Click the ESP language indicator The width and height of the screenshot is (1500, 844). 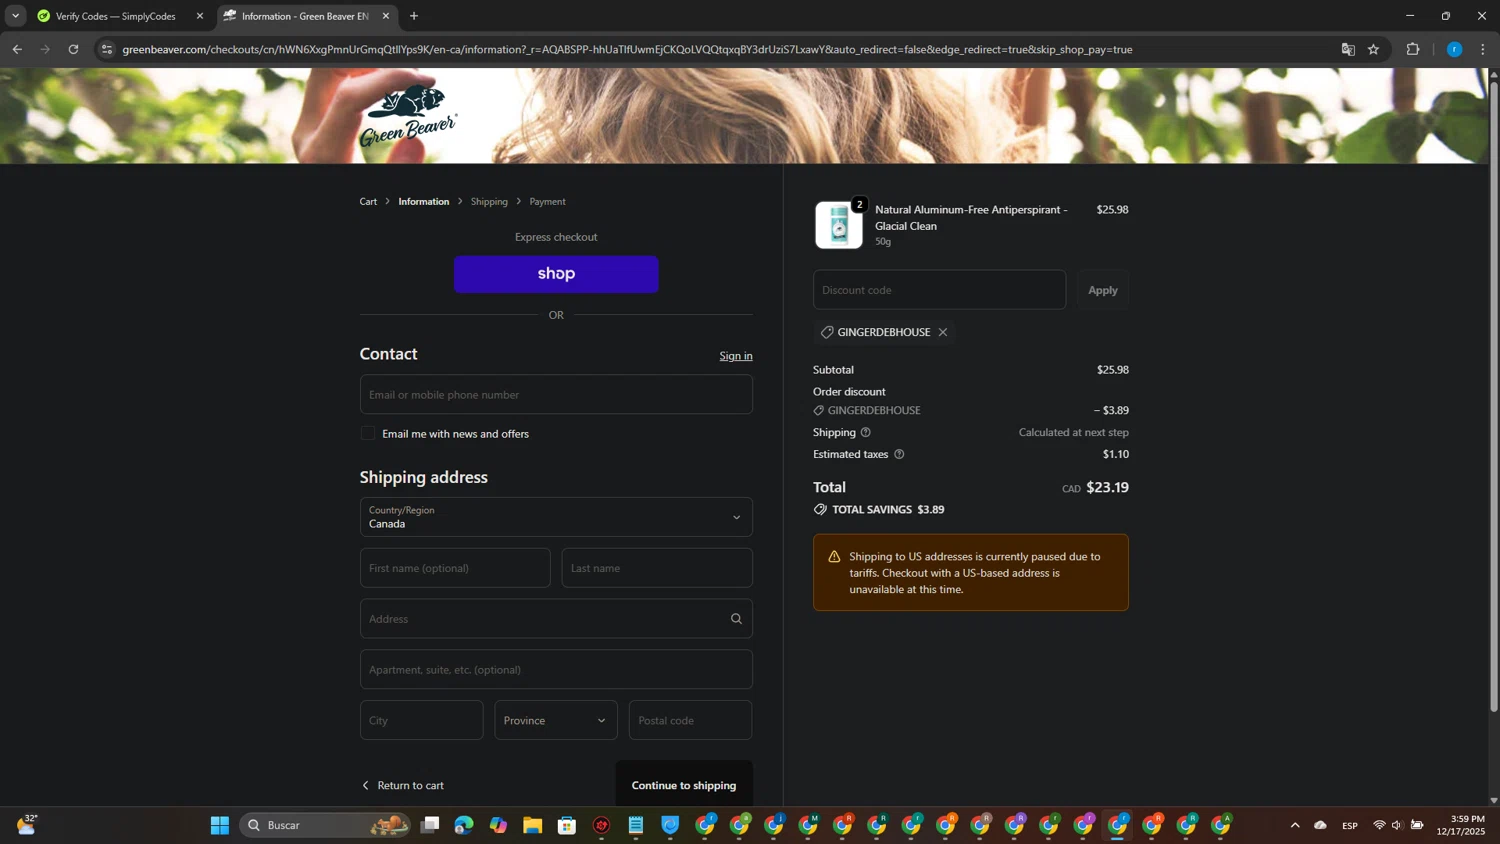(1350, 825)
